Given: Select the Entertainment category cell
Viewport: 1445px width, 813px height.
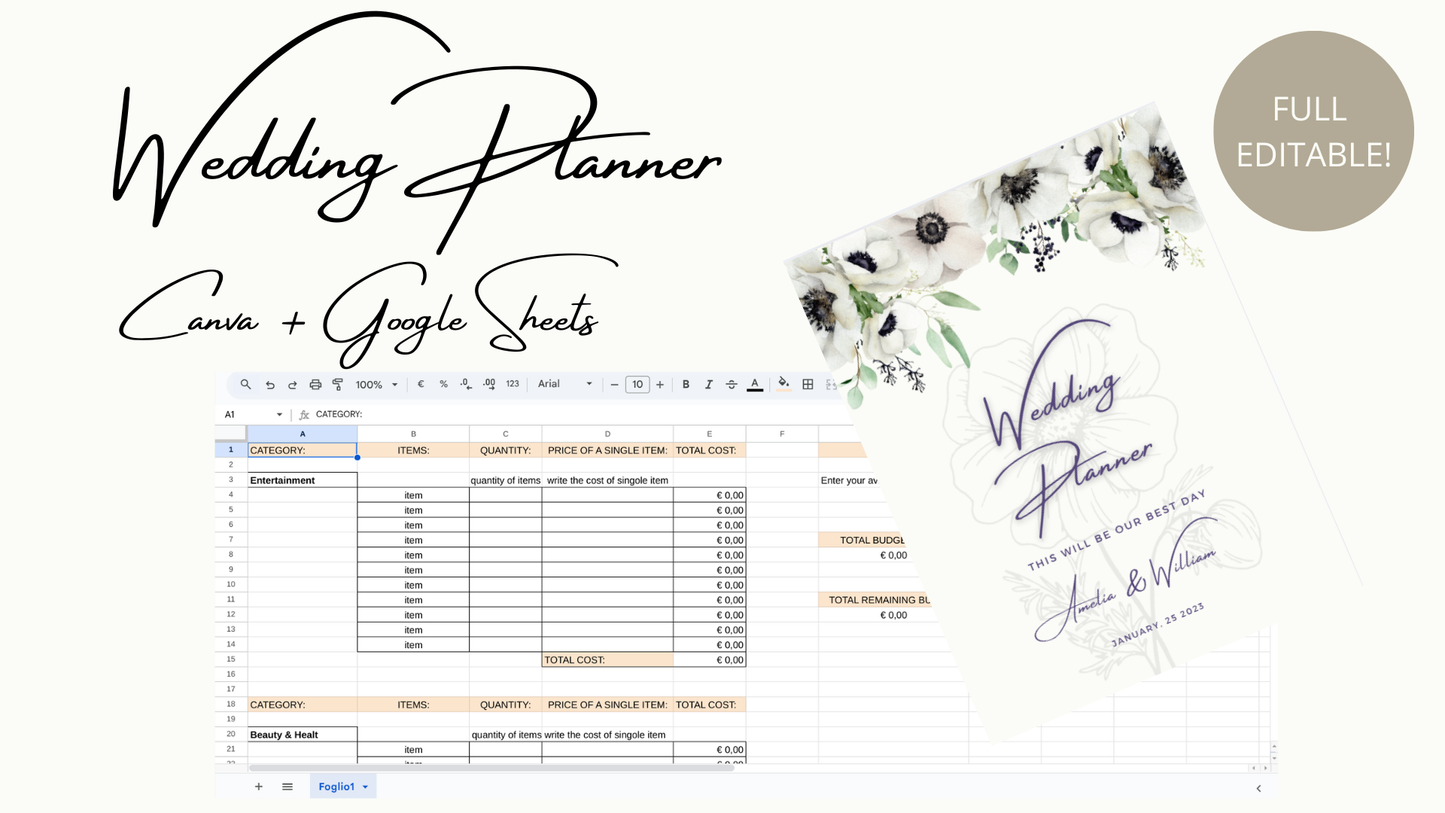Looking at the screenshot, I should click(302, 480).
